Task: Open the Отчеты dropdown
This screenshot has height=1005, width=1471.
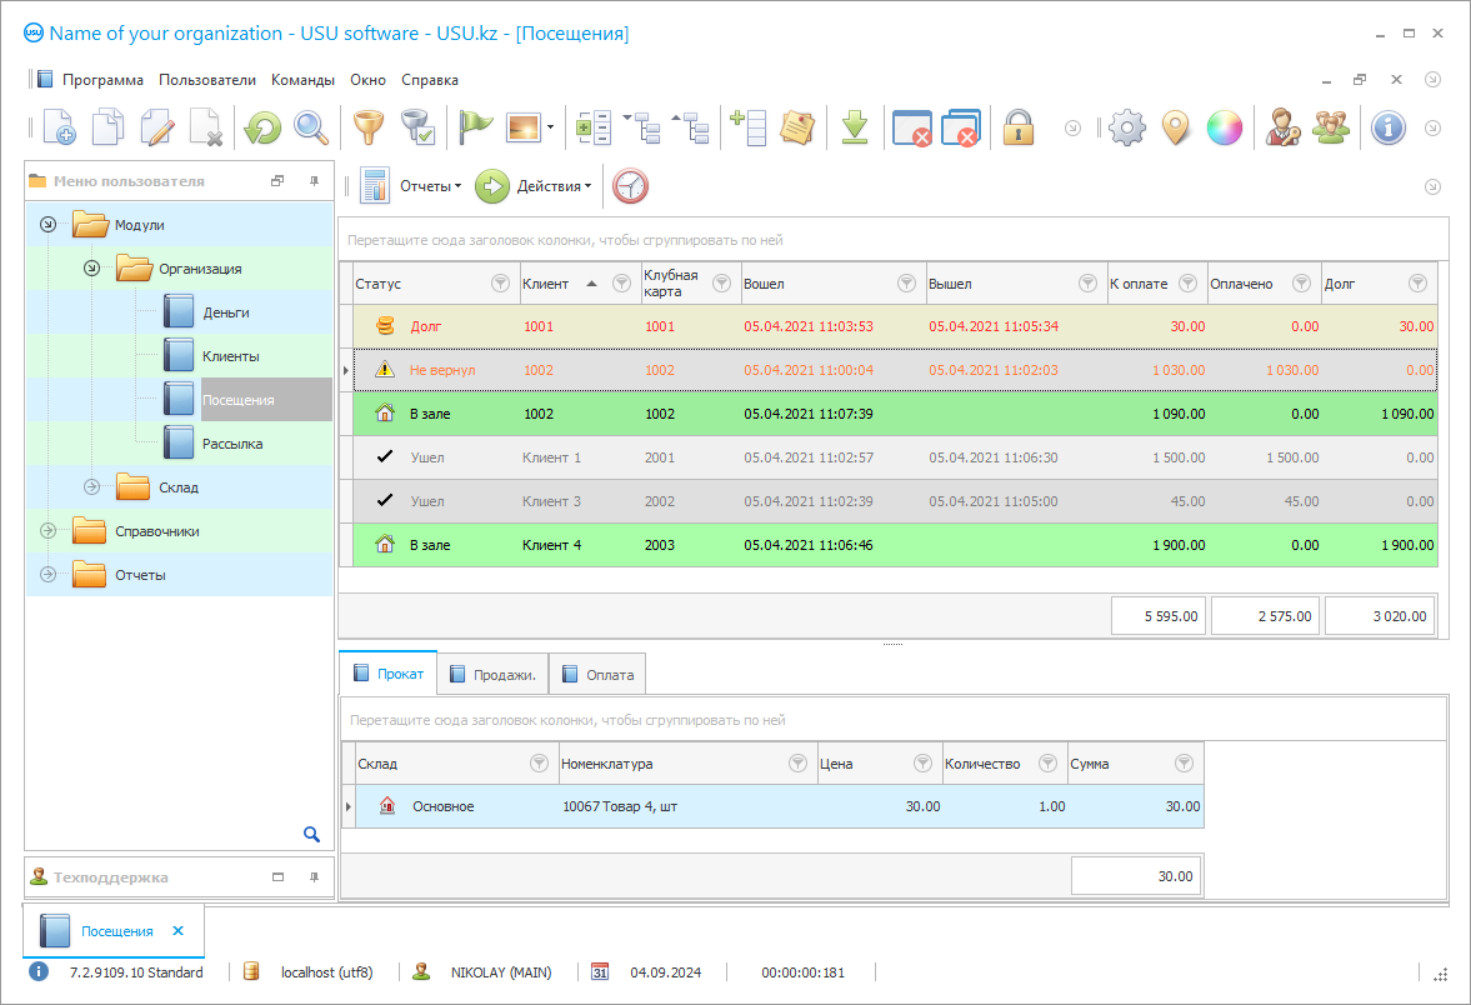Action: [x=430, y=186]
